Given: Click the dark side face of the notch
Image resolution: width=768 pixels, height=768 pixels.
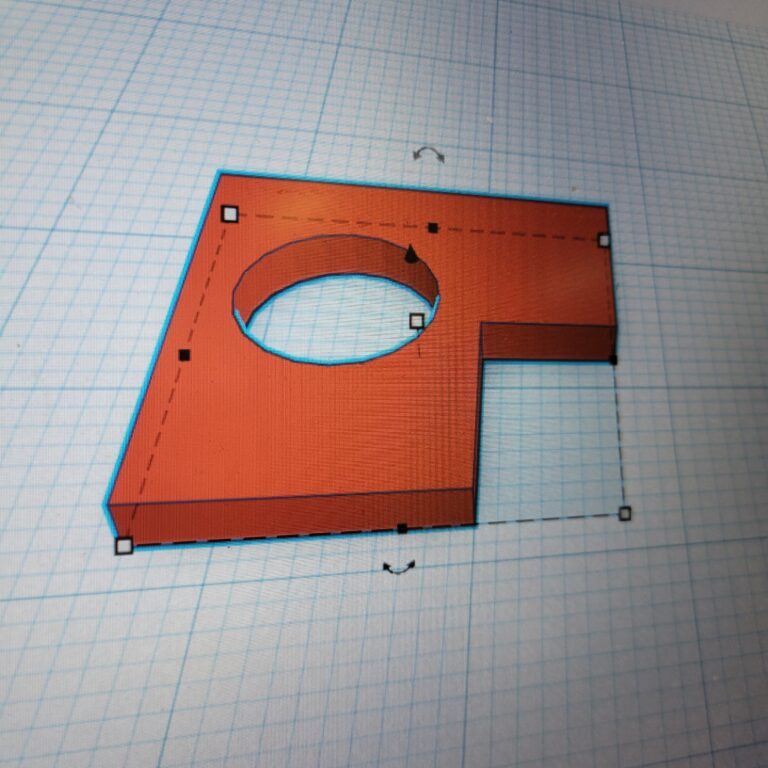Looking at the screenshot, I should (545, 343).
